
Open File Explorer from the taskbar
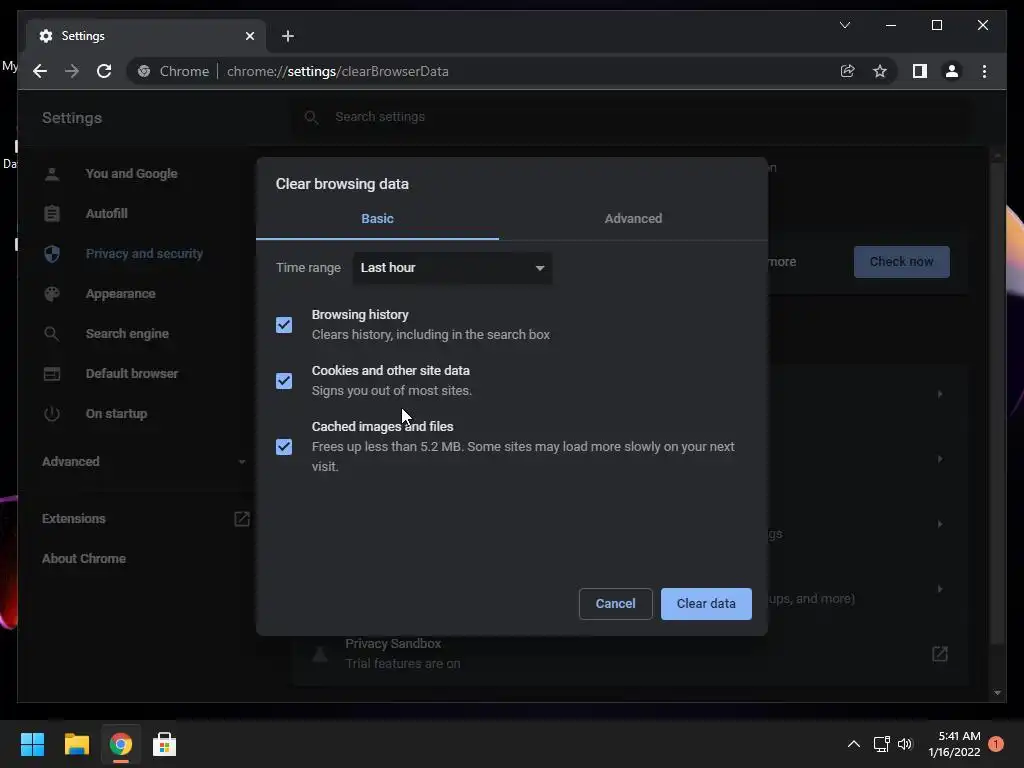[x=76, y=744]
